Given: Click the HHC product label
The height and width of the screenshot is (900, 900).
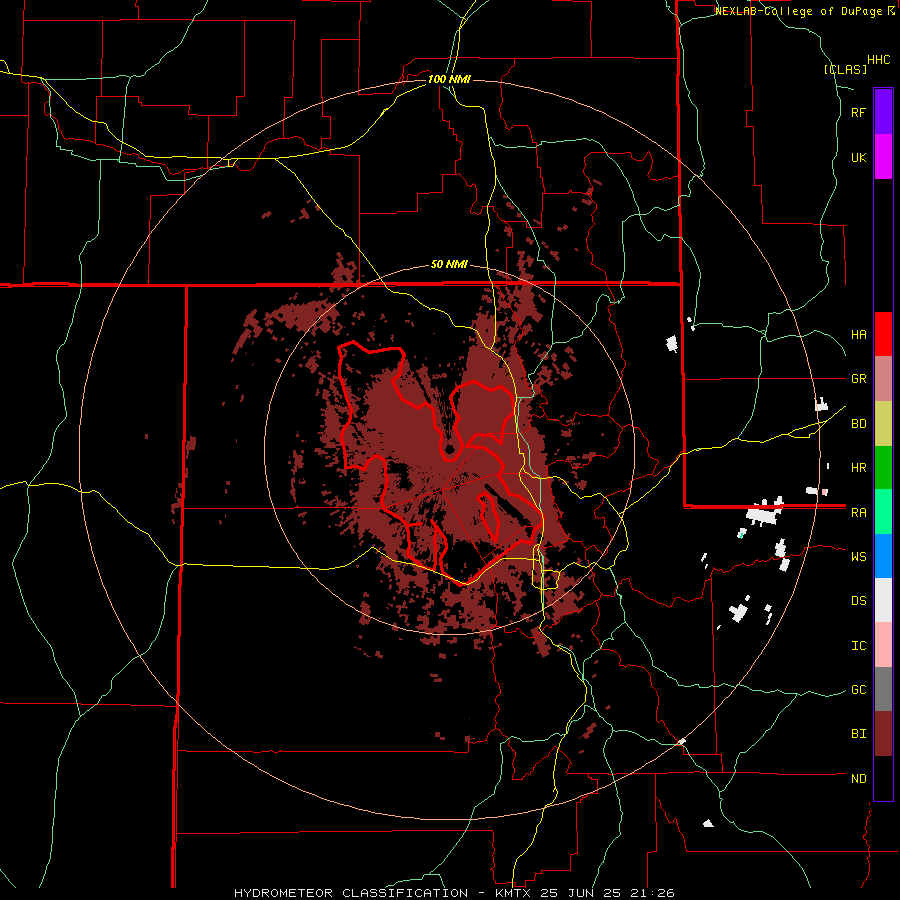Looking at the screenshot, I should point(879,60).
